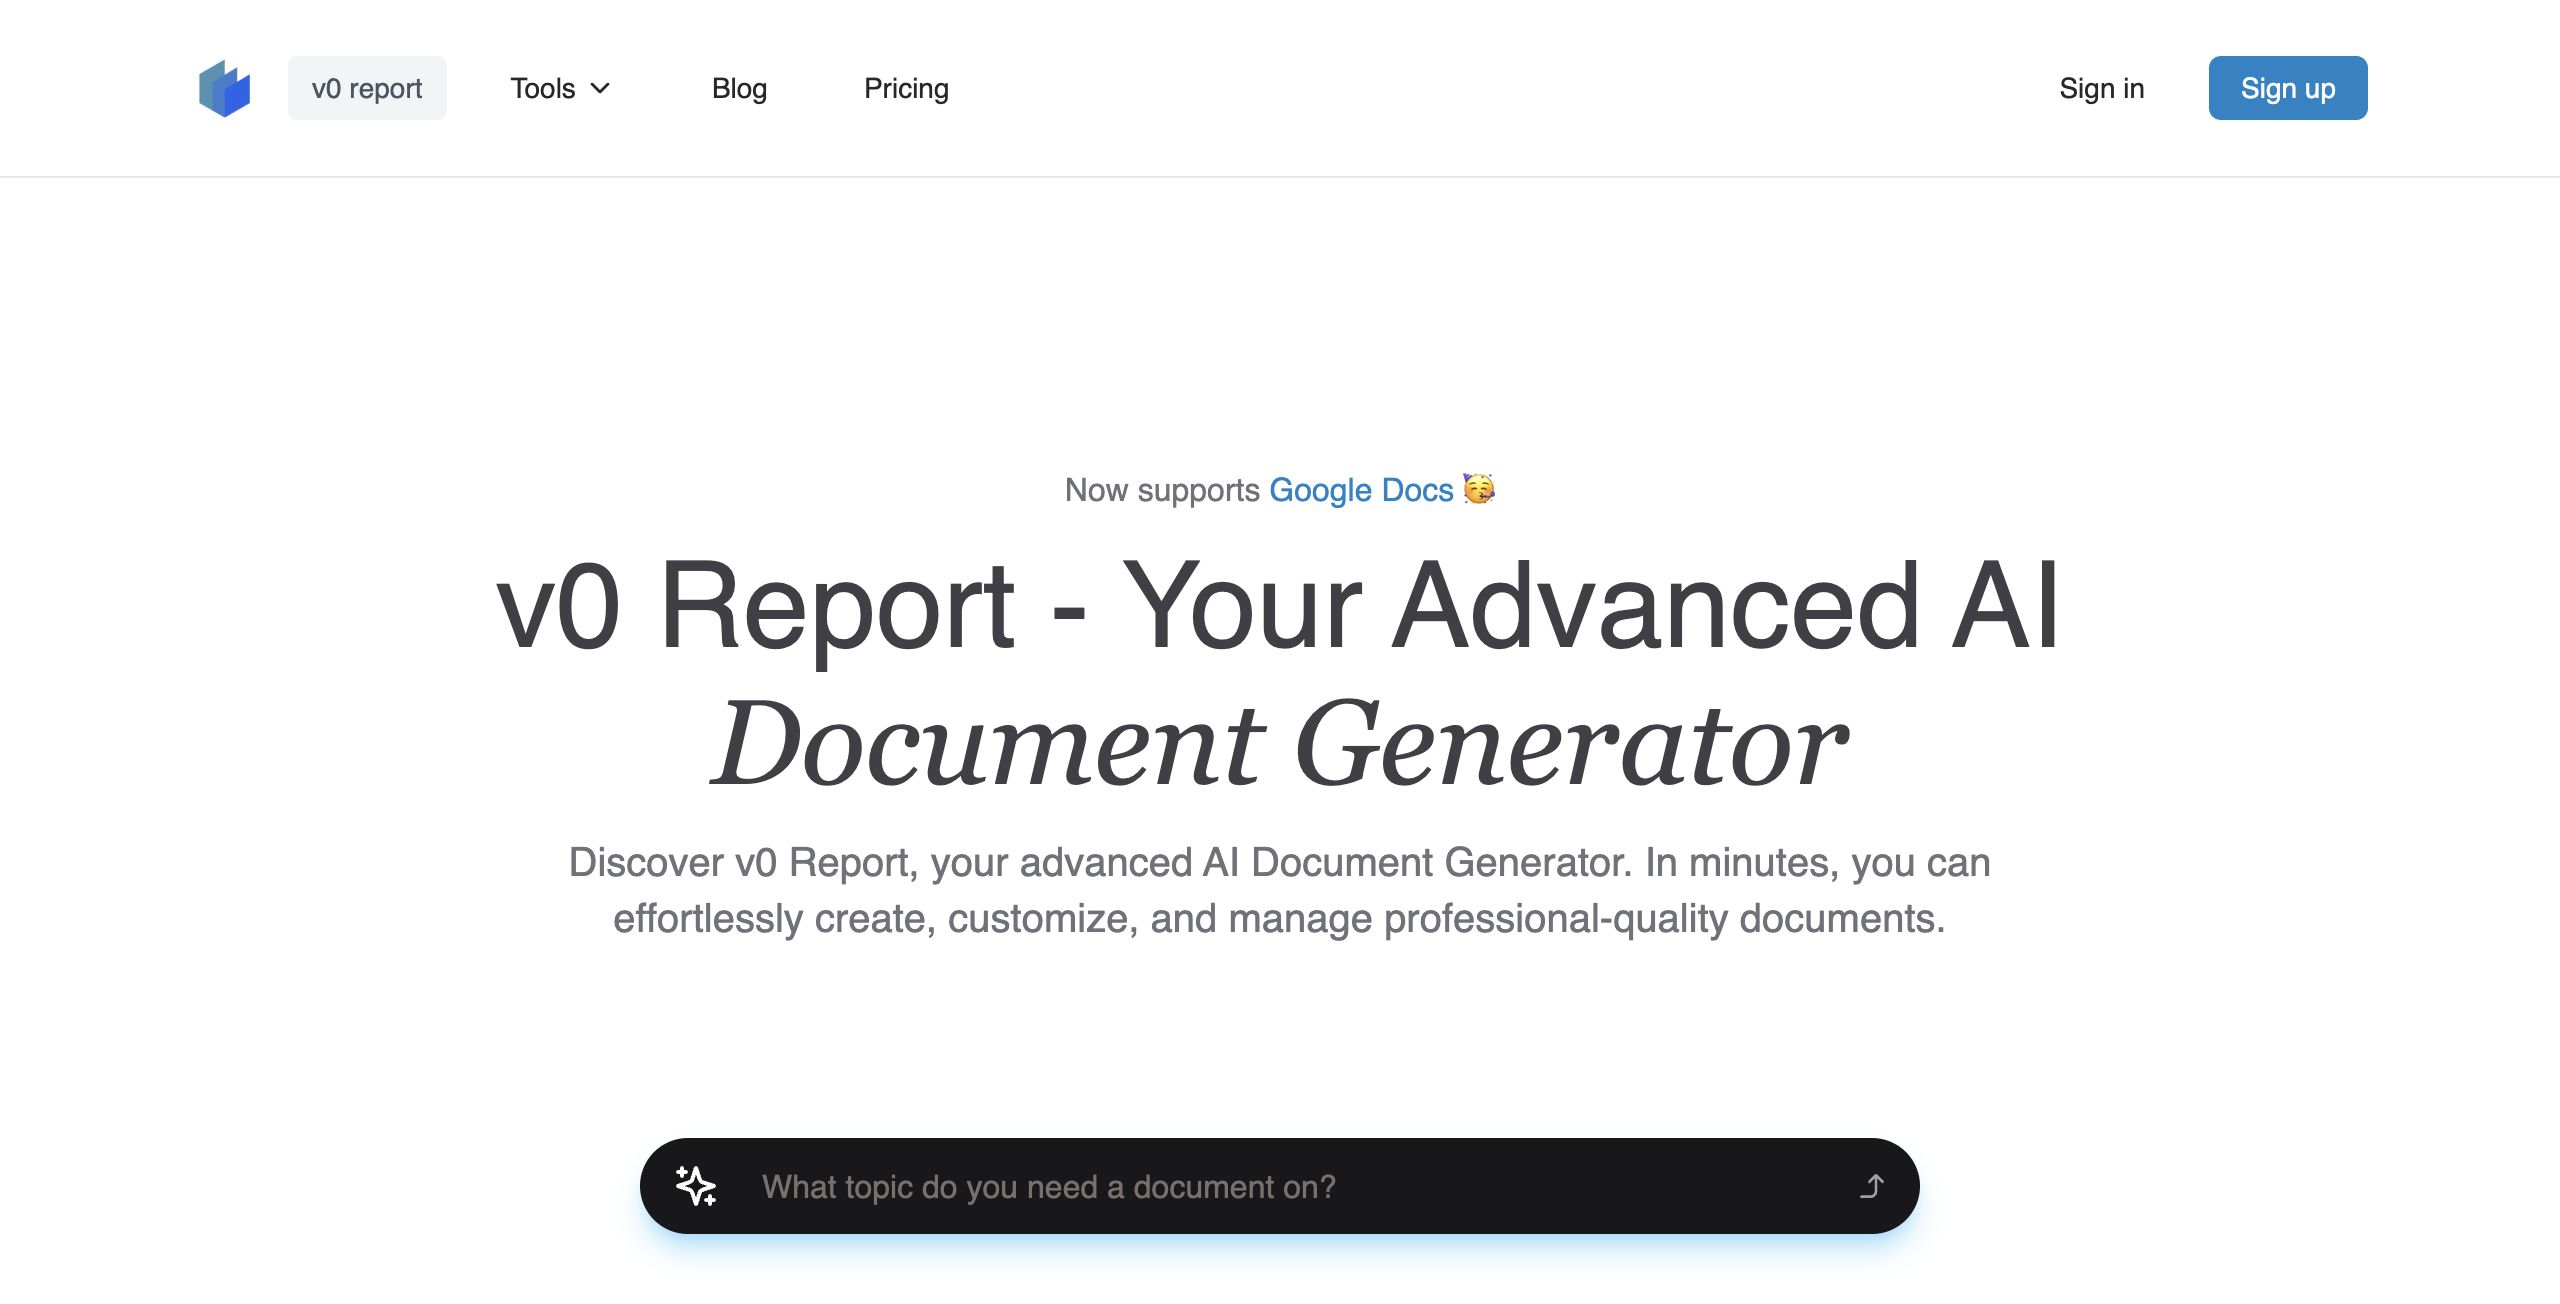Go to the Blog page
This screenshot has width=2560, height=1304.
pos(739,88)
